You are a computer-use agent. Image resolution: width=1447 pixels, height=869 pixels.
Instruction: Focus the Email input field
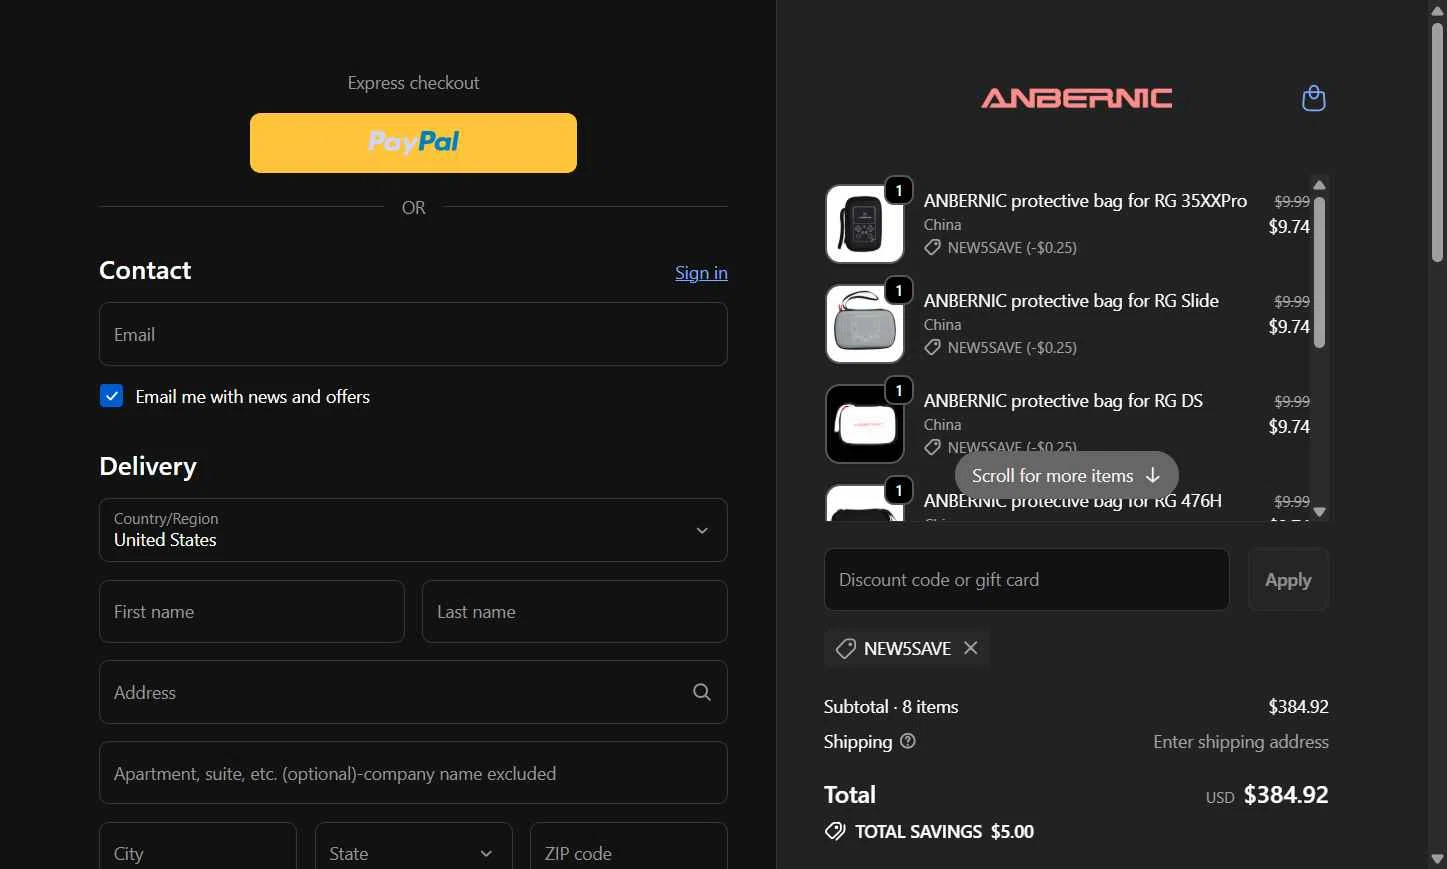click(413, 334)
